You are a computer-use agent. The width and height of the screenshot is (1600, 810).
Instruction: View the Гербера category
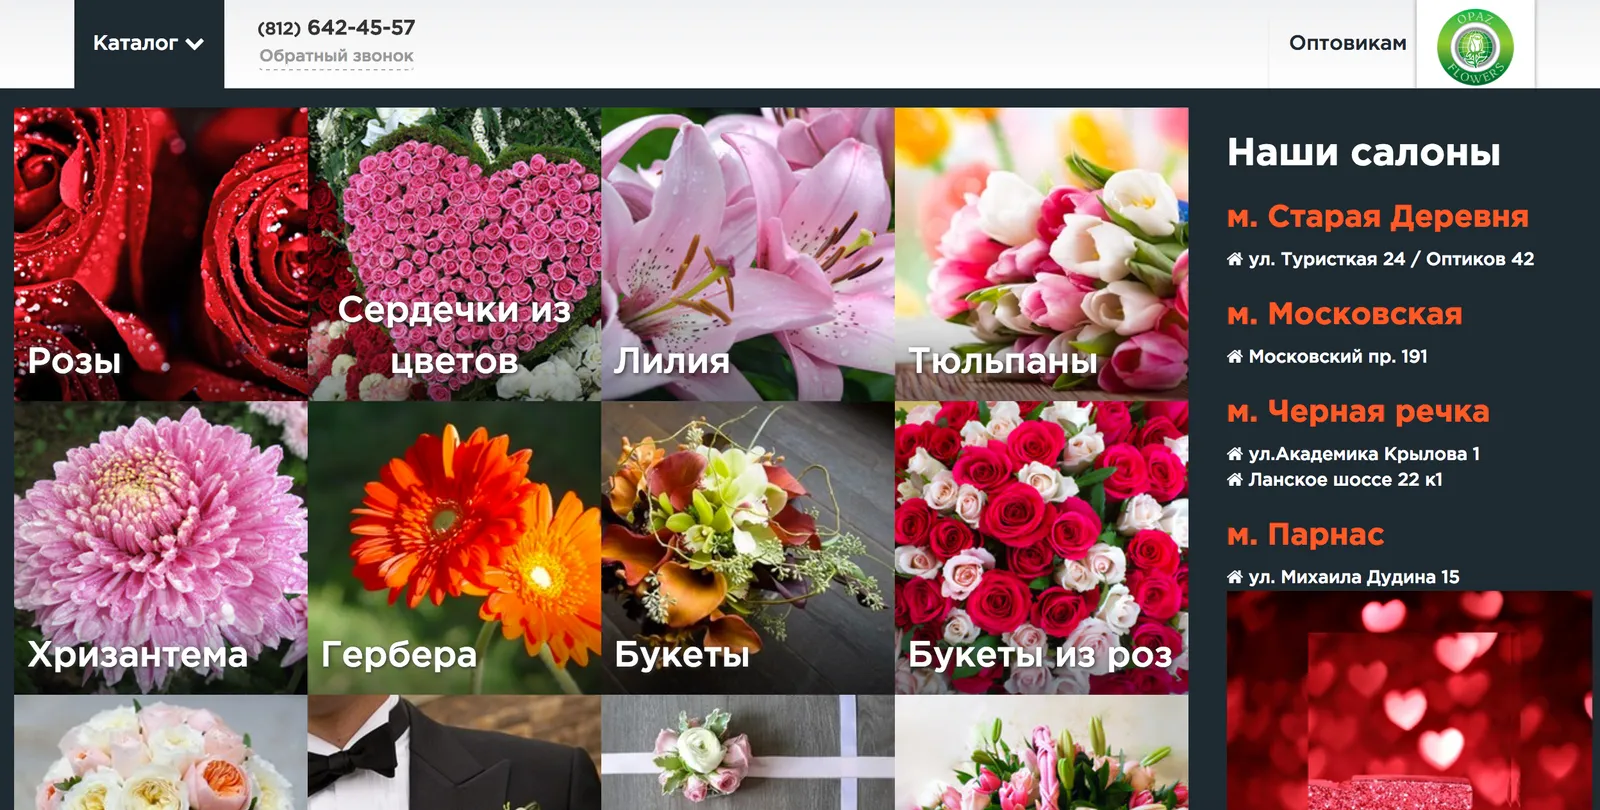[x=454, y=548]
